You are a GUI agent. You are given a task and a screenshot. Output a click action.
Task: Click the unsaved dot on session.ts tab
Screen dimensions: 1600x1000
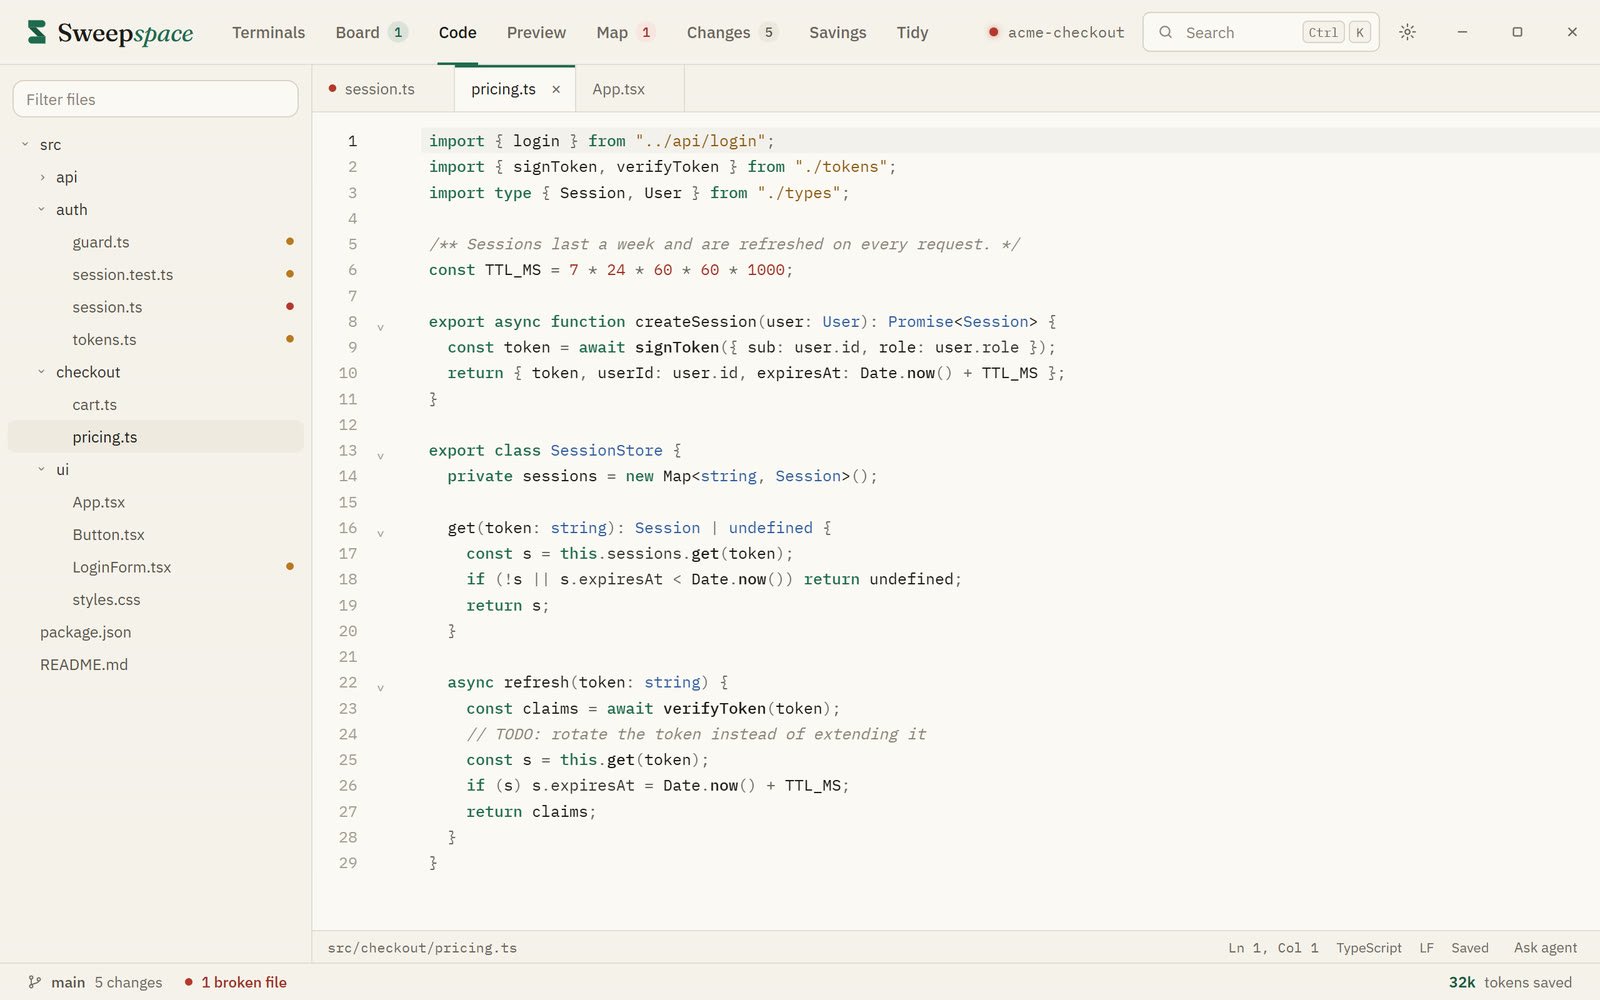click(332, 89)
